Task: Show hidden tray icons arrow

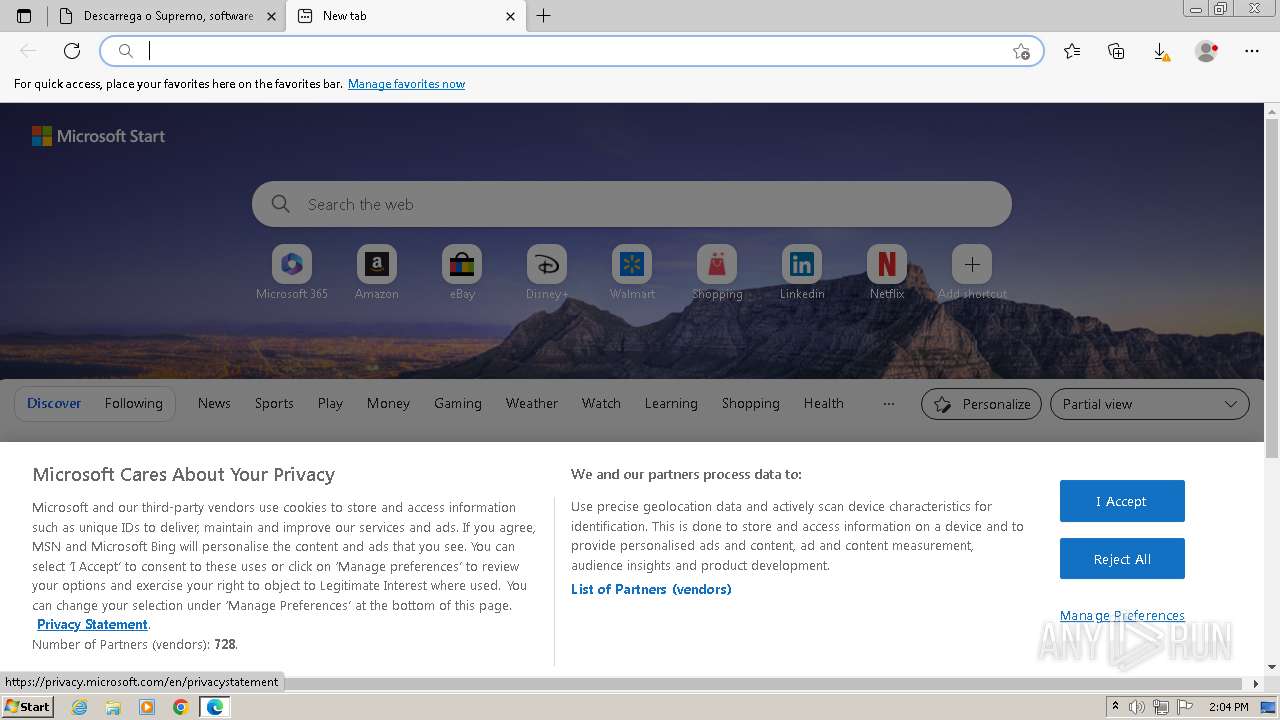Action: pos(1115,707)
